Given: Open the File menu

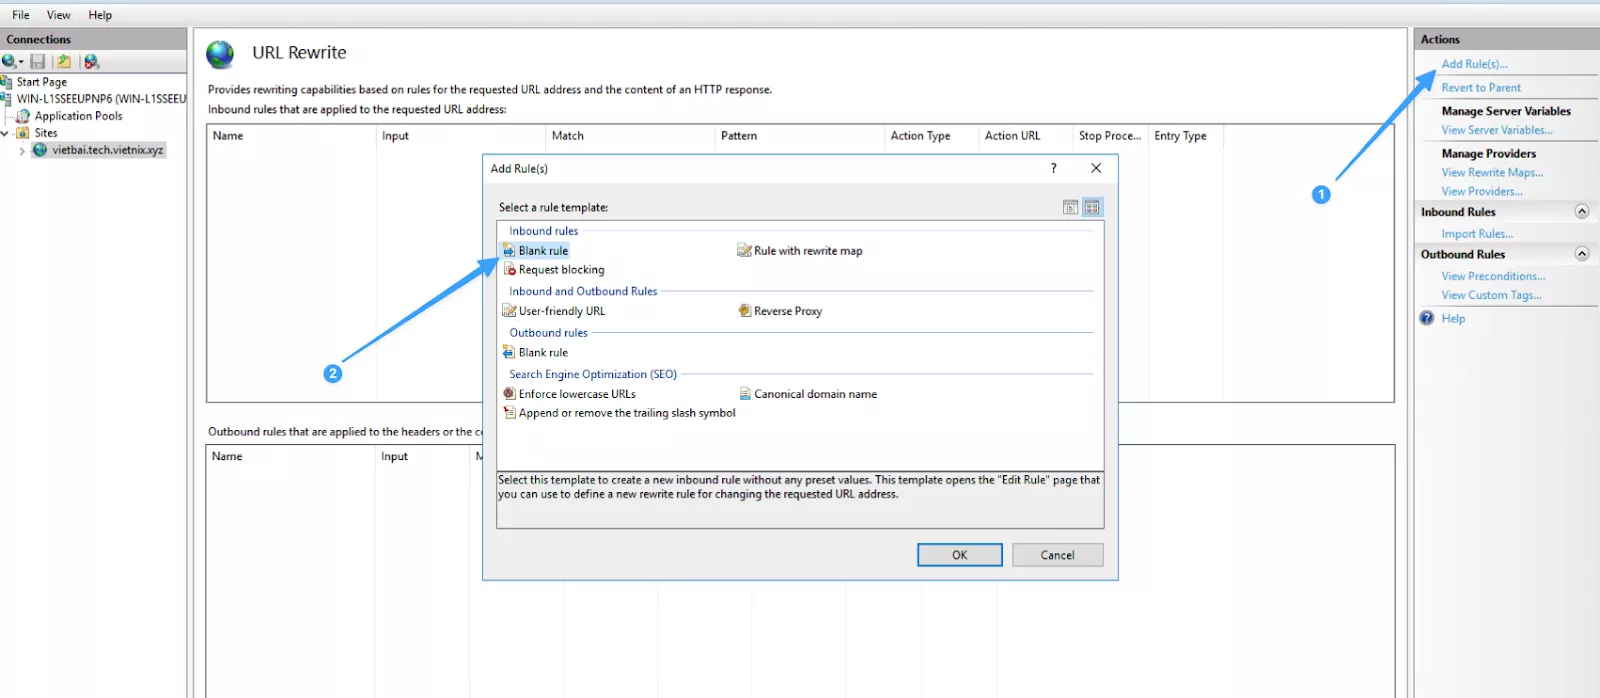Looking at the screenshot, I should pos(20,15).
